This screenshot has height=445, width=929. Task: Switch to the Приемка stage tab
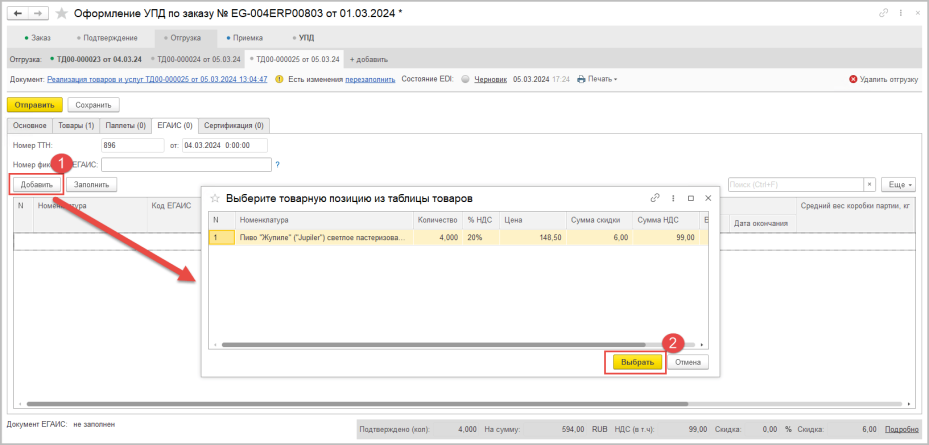point(245,38)
